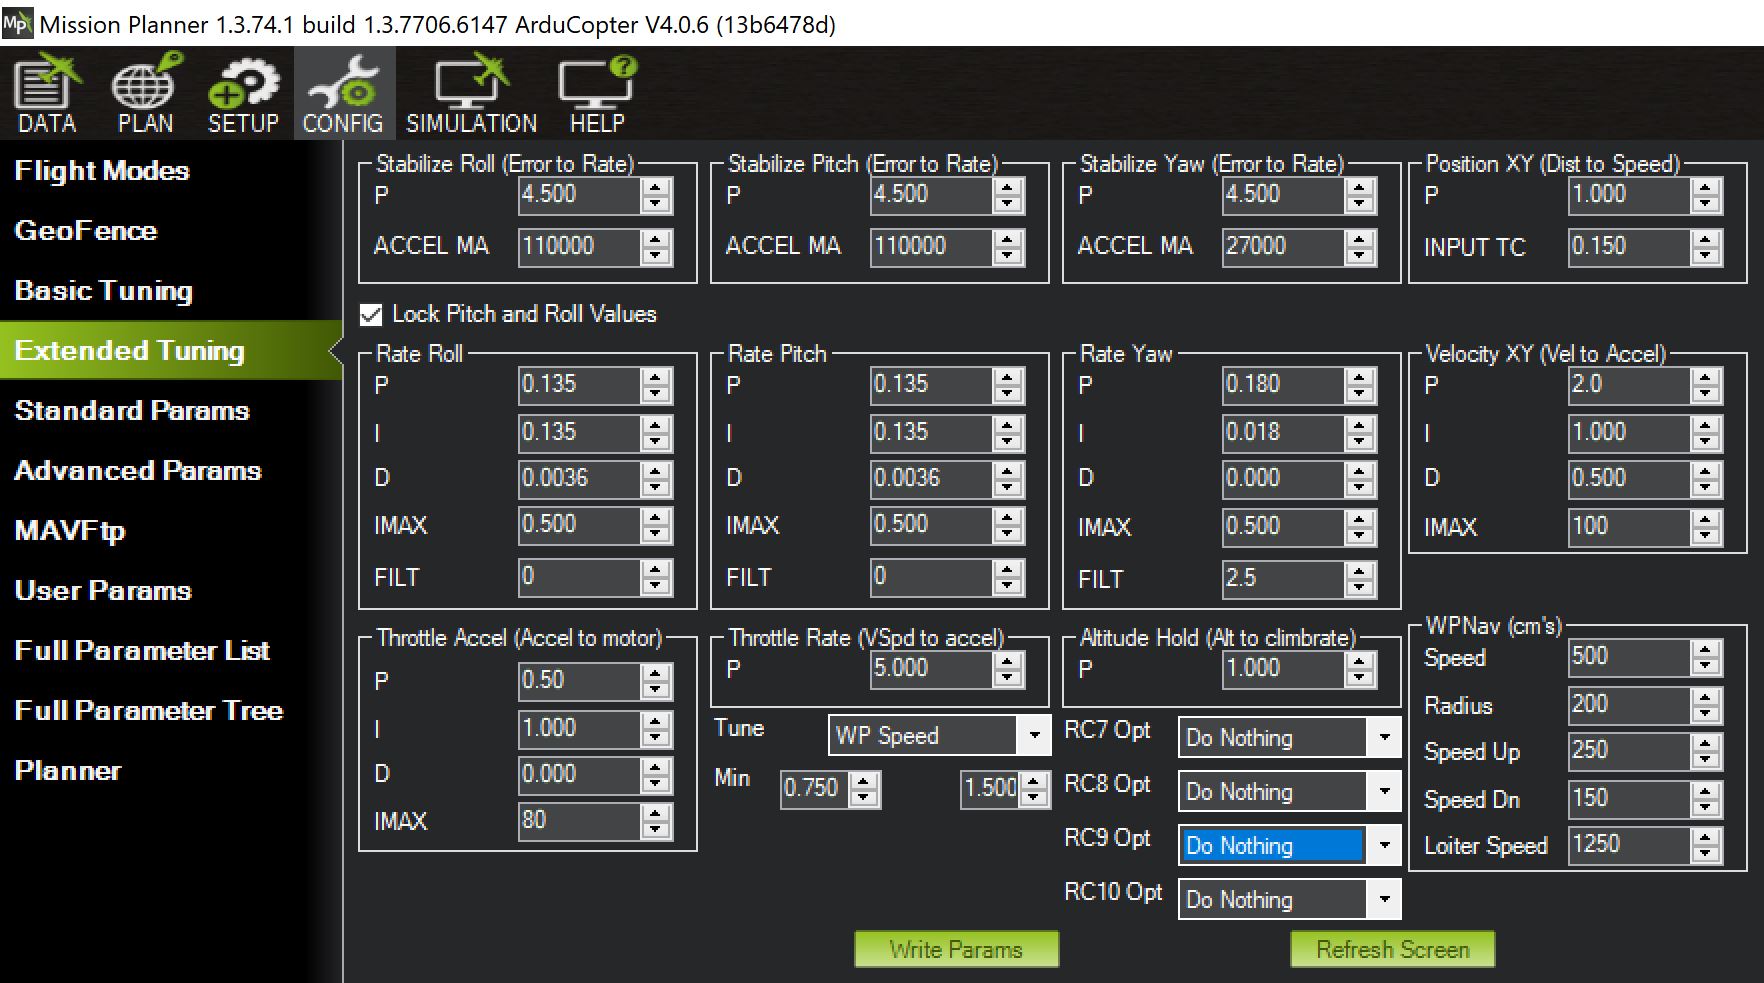This screenshot has height=983, width=1764.
Task: Decrease Rate Pitch FILT with down arrow
Action: tap(1008, 586)
